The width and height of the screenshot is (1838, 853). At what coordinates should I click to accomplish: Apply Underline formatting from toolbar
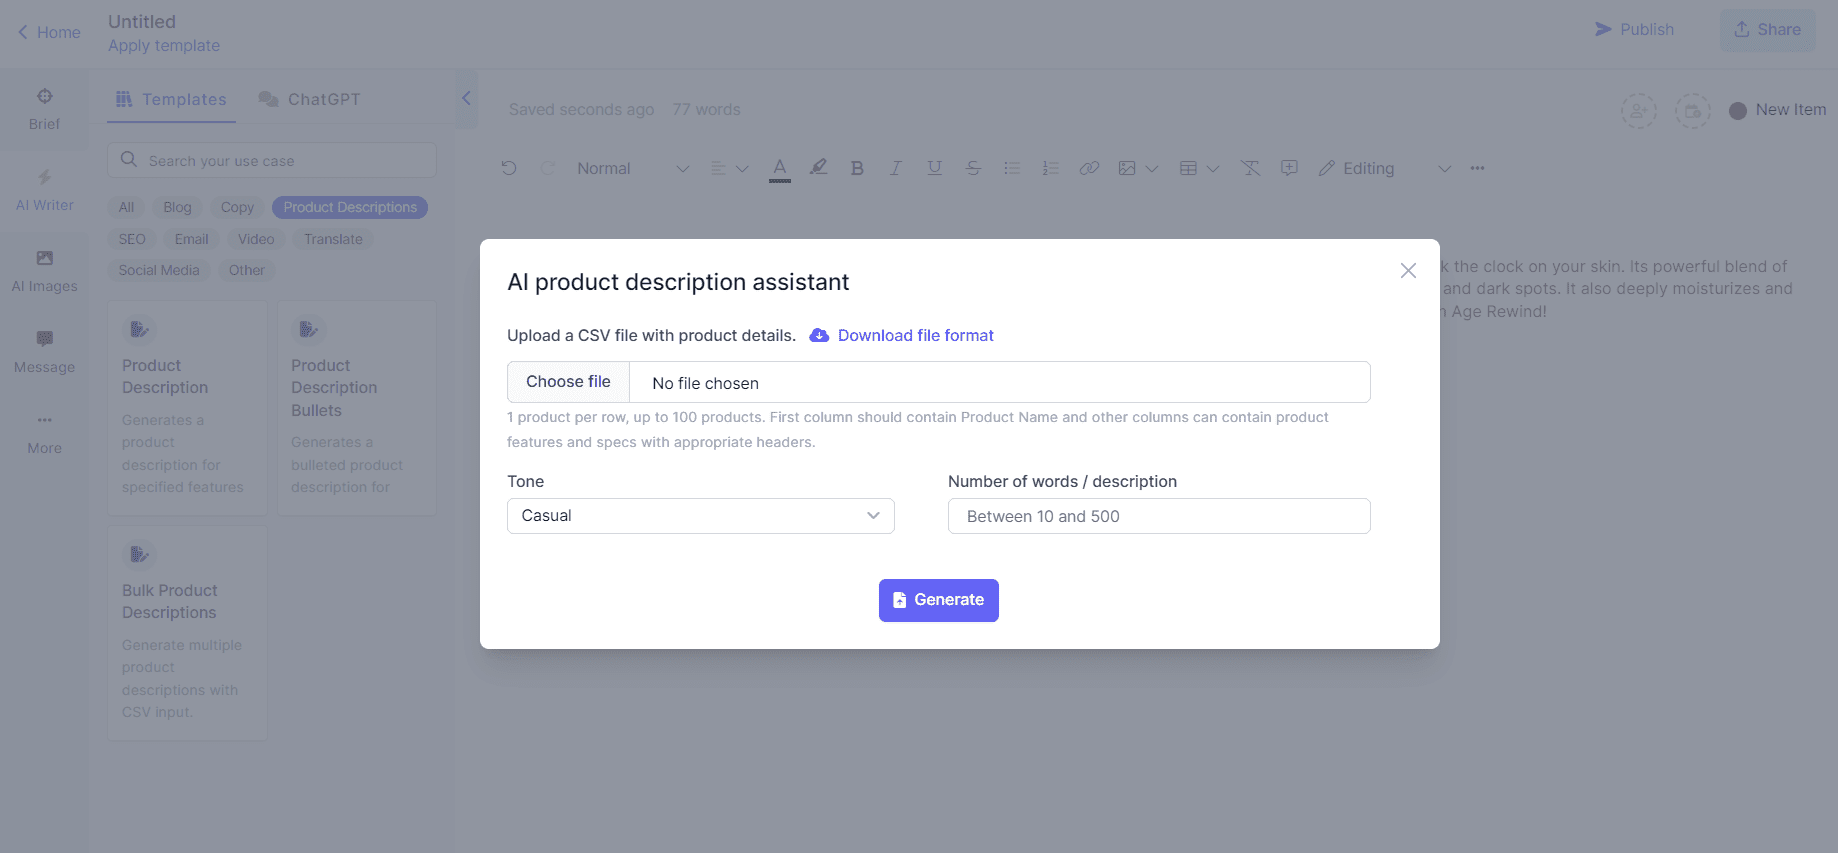point(934,169)
